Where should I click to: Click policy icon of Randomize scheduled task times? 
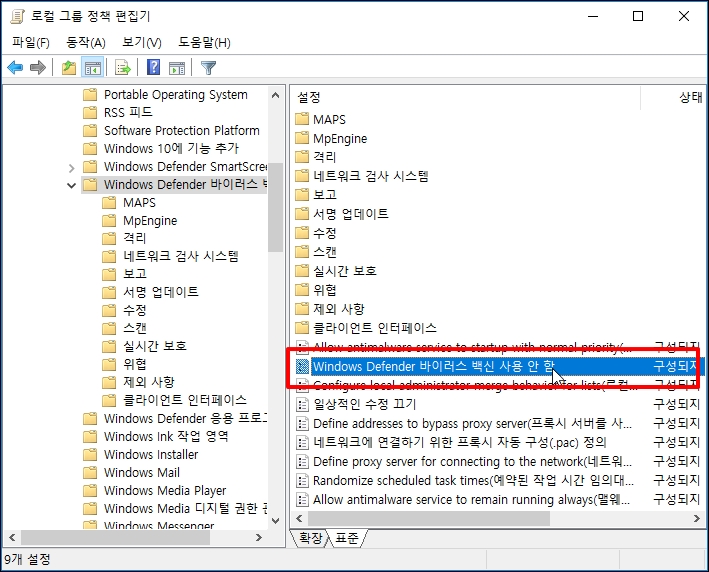click(302, 481)
